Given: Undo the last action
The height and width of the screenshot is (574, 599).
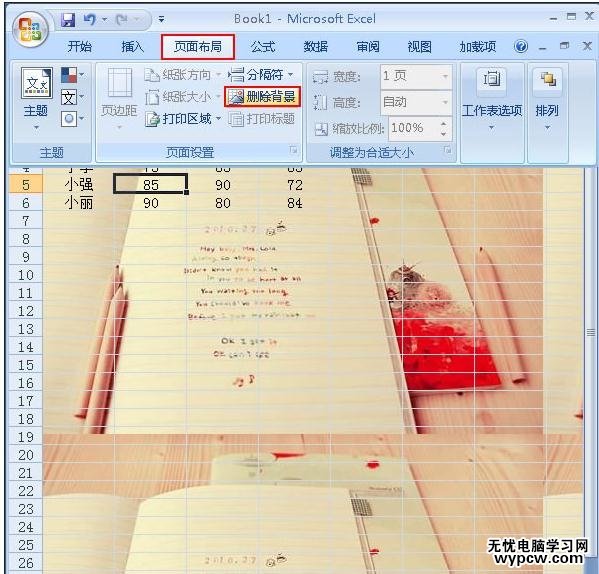Looking at the screenshot, I should click(x=90, y=19).
